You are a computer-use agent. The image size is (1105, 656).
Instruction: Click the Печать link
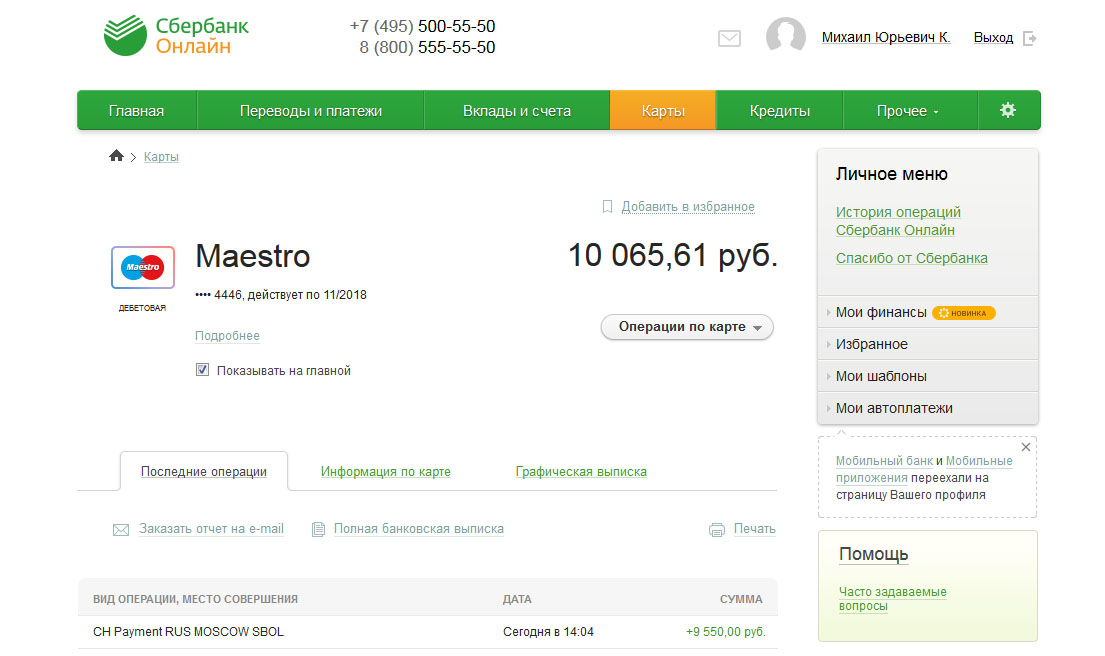(755, 528)
